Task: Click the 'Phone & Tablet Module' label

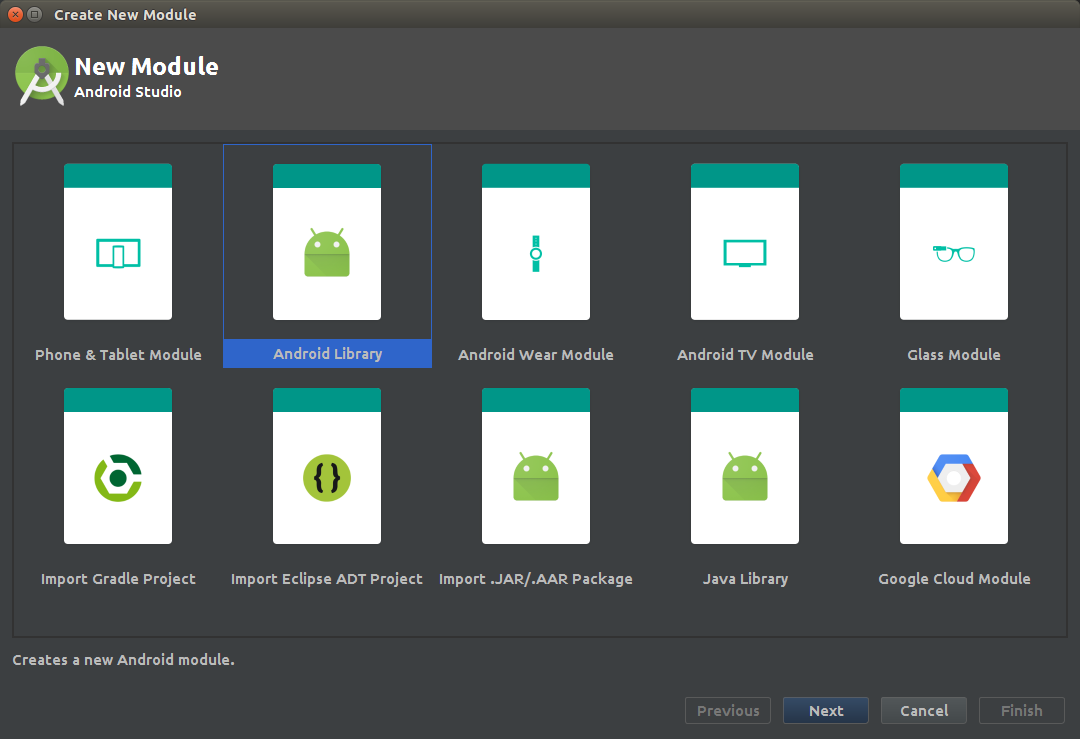Action: (x=118, y=355)
